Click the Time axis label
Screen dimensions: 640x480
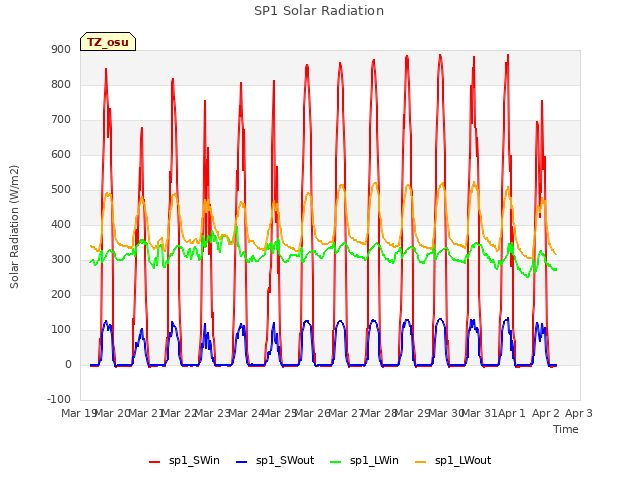coord(566,429)
